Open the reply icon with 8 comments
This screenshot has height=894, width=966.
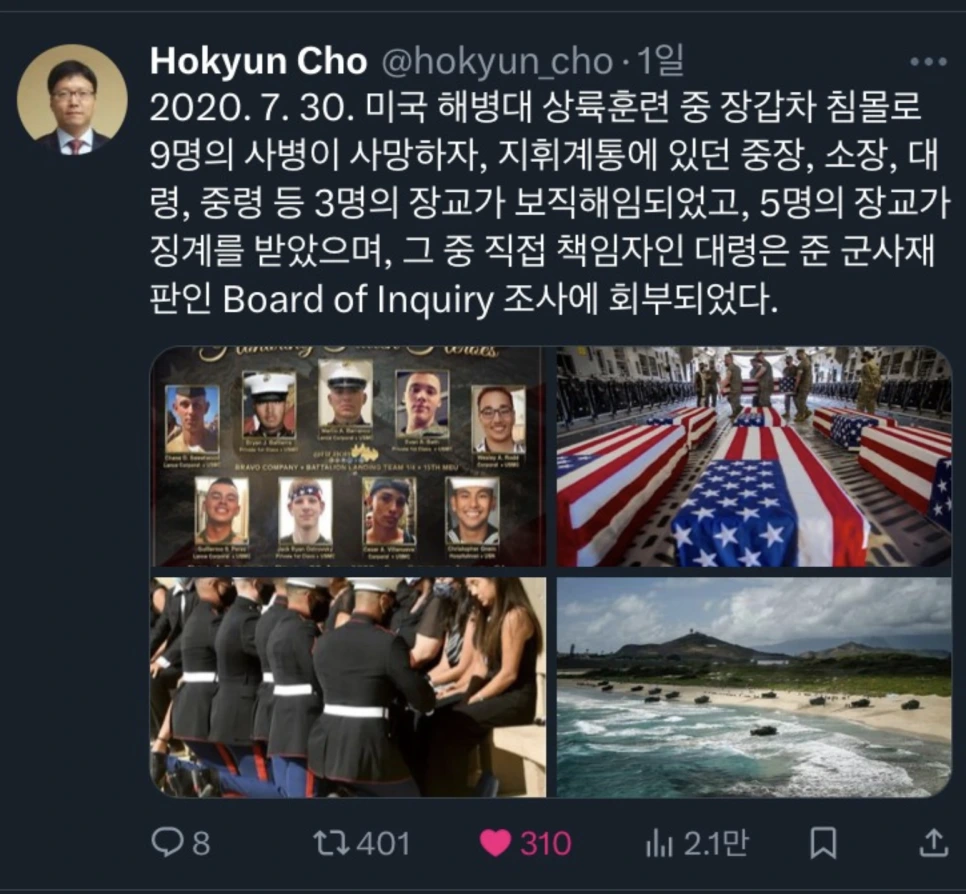tap(167, 843)
